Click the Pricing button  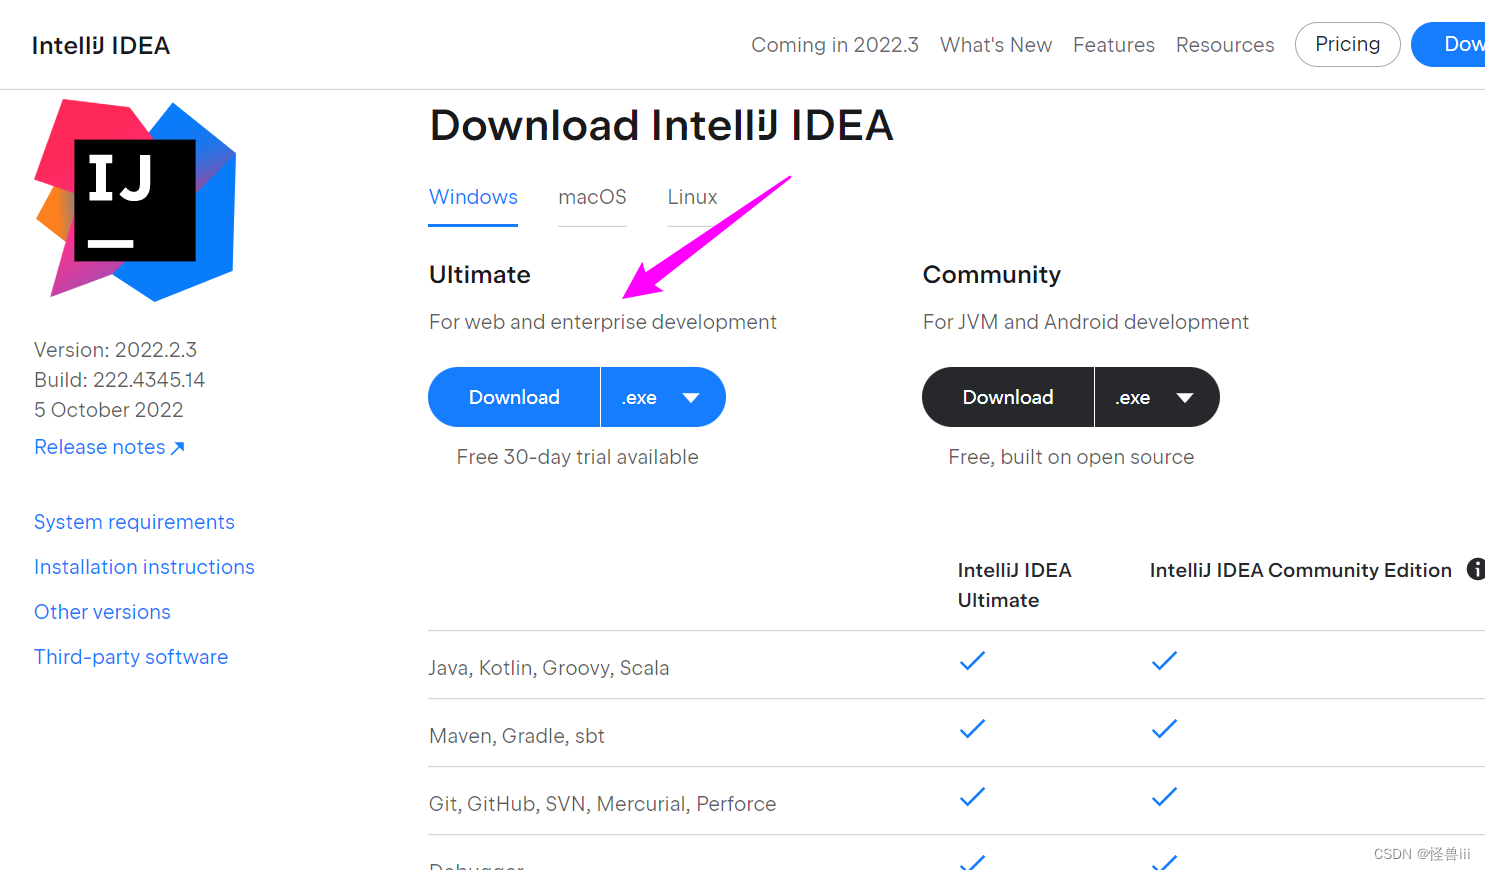tap(1347, 44)
